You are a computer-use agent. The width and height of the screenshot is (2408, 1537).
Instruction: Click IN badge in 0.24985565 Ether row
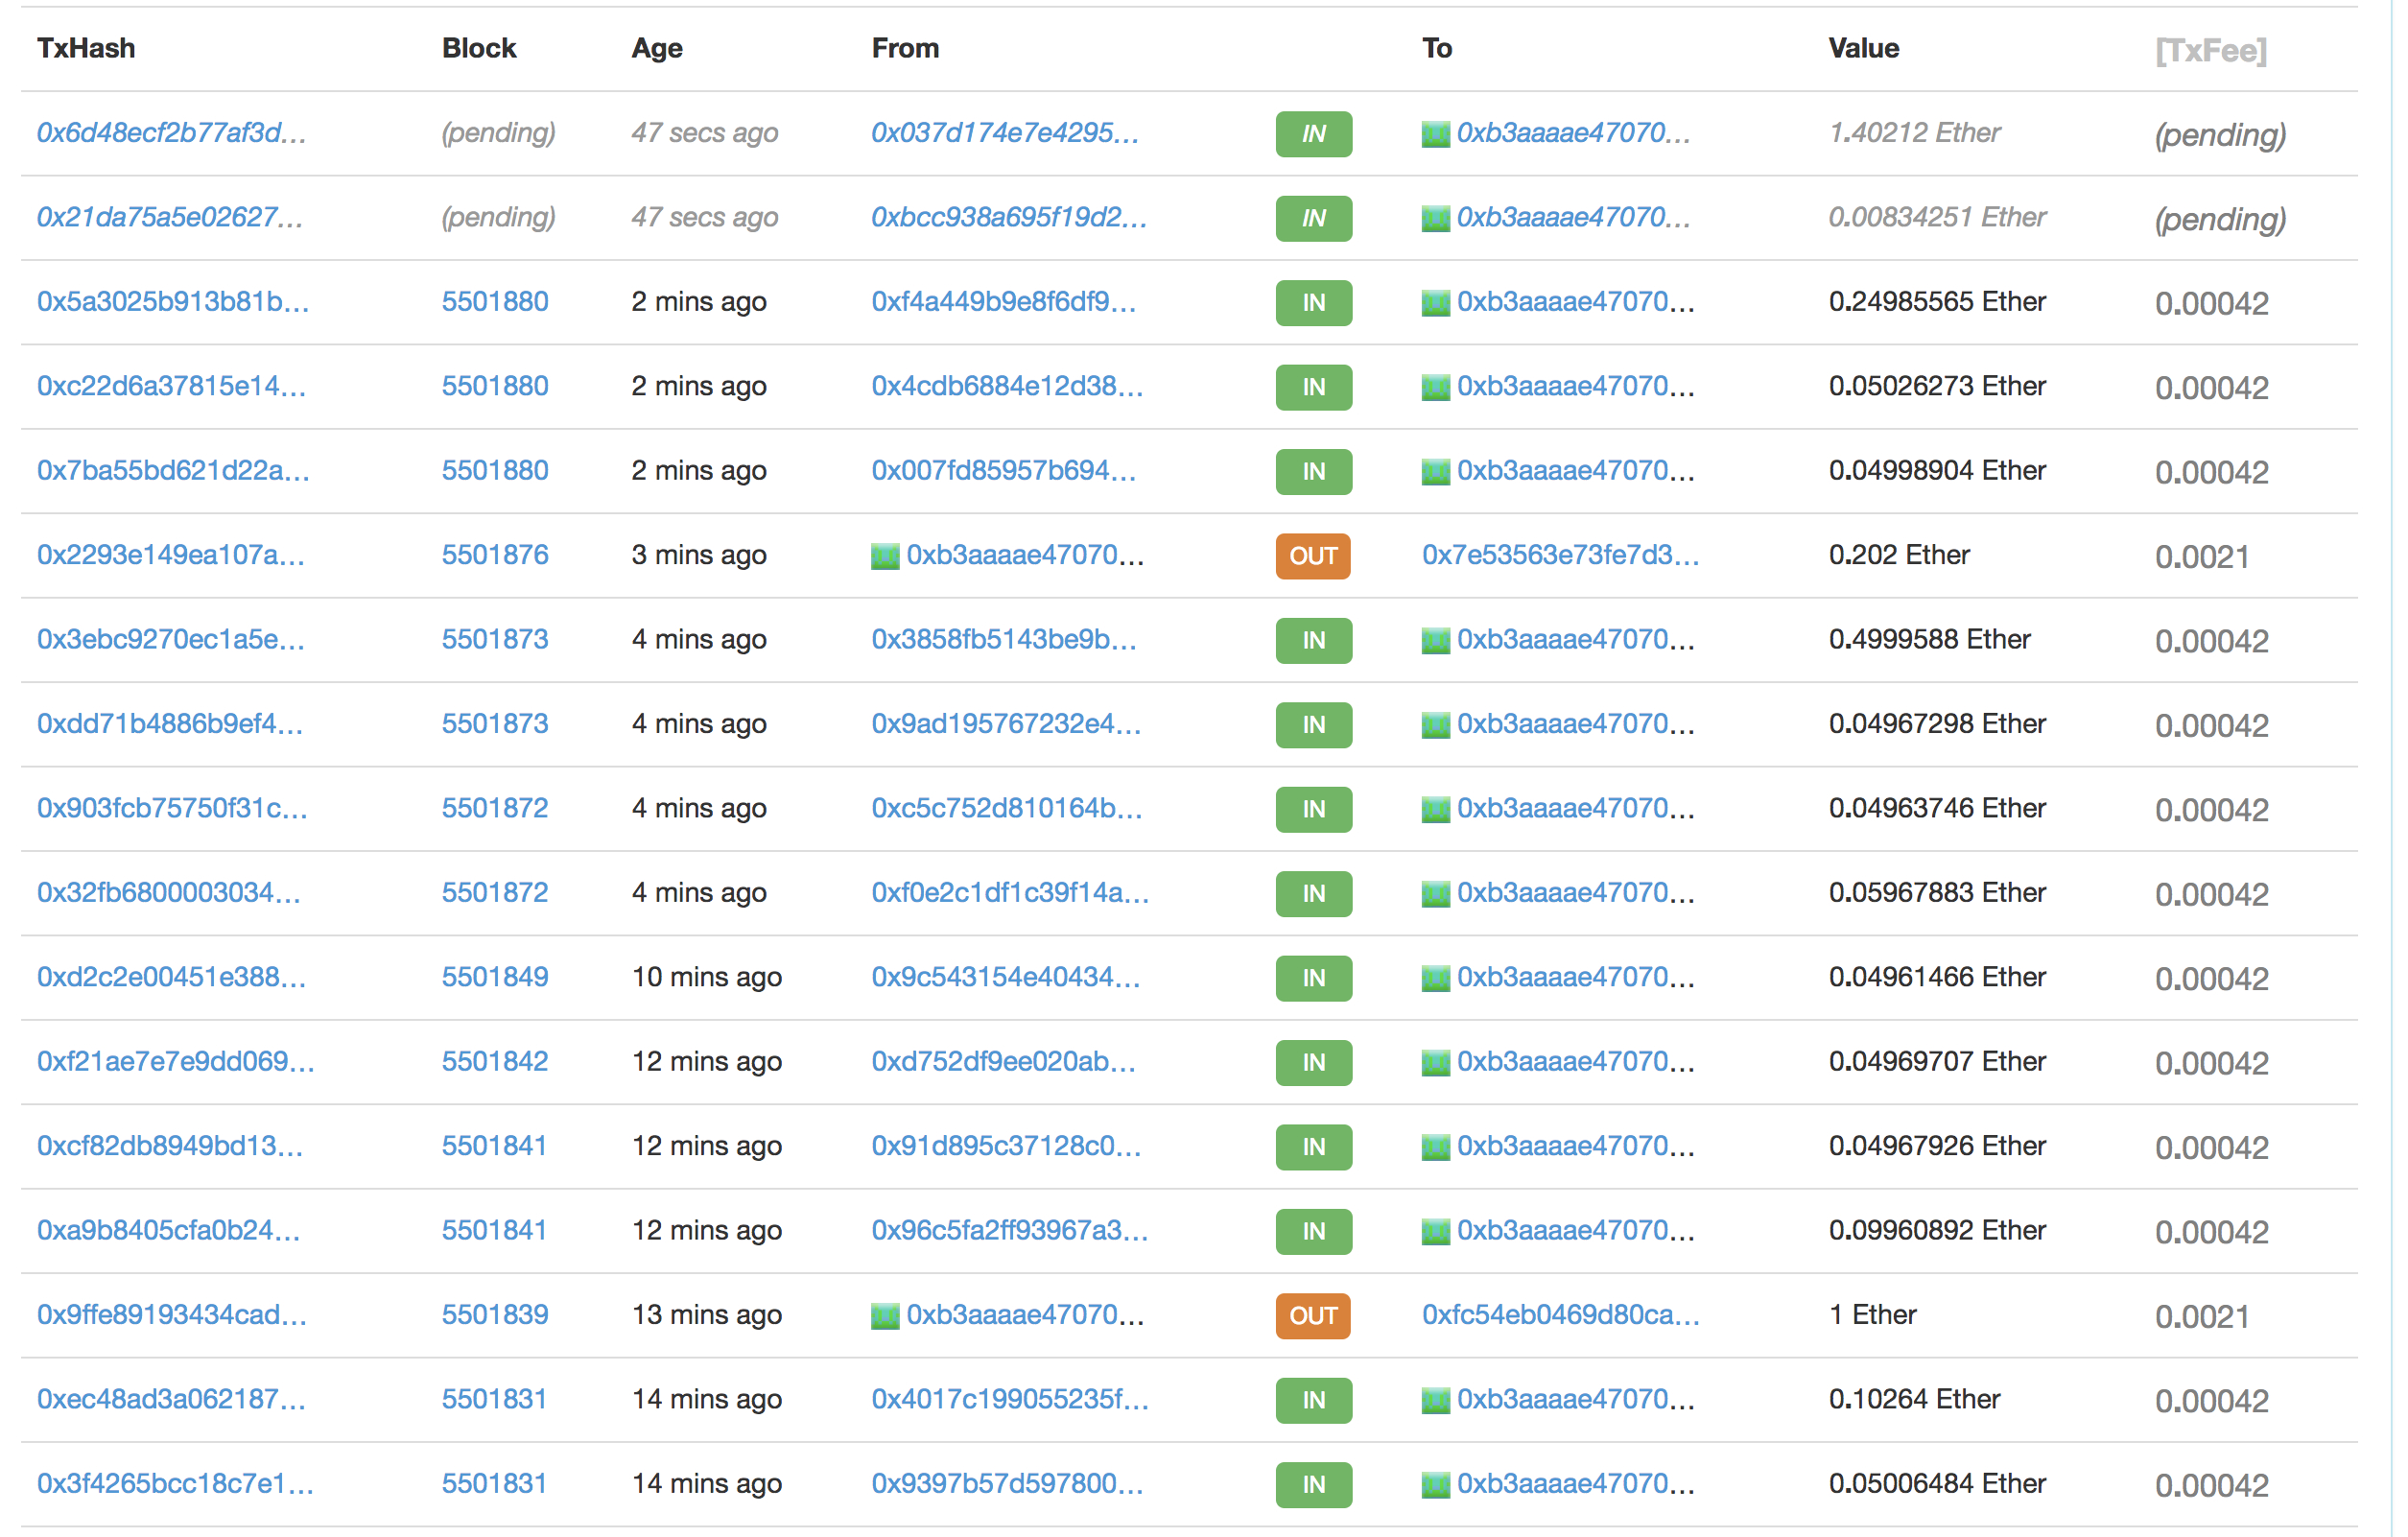click(1313, 303)
